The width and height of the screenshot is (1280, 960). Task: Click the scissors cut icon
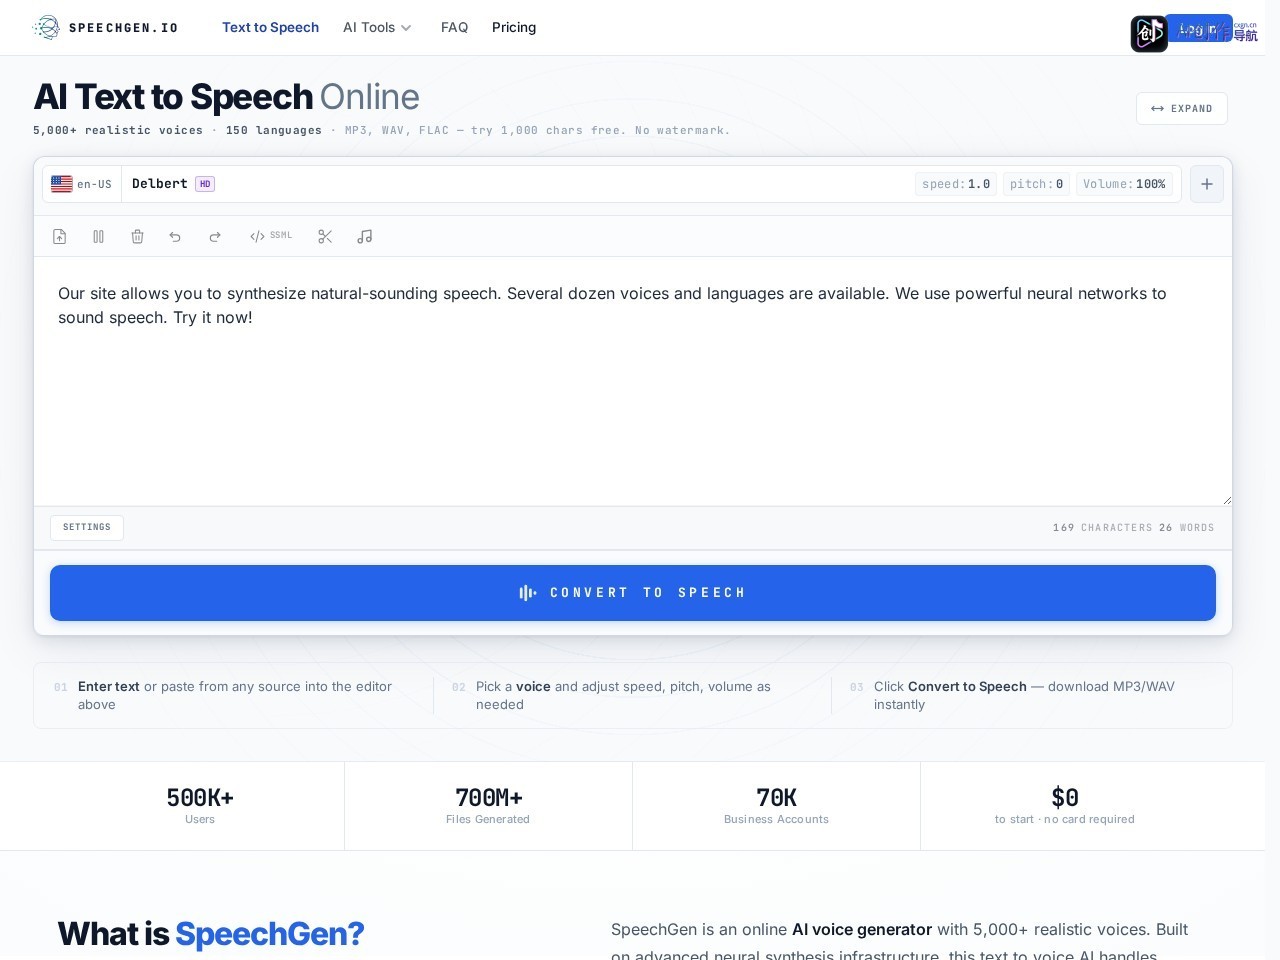325,237
